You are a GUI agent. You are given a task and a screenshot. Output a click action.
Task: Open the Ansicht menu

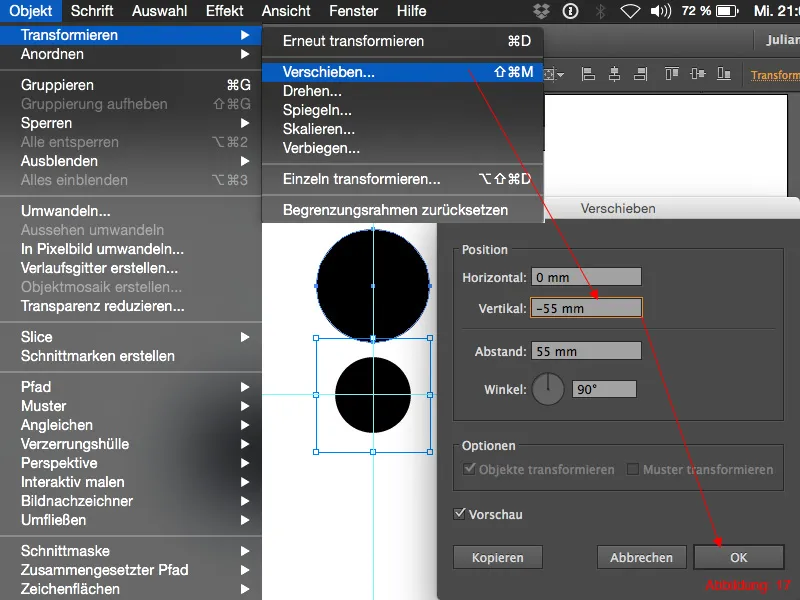click(286, 11)
